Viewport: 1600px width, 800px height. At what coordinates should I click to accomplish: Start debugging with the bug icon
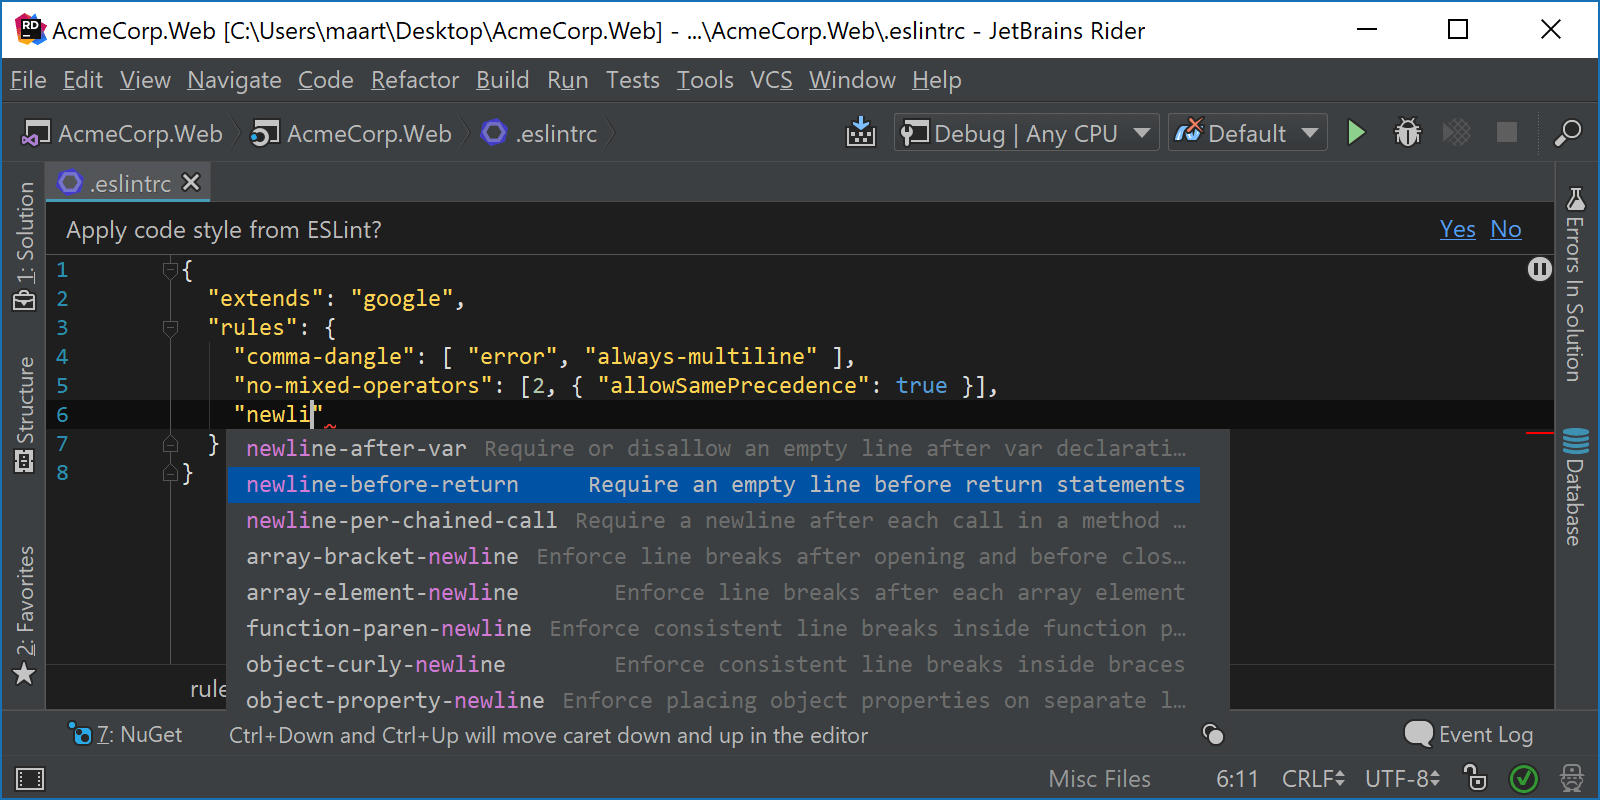click(1407, 132)
